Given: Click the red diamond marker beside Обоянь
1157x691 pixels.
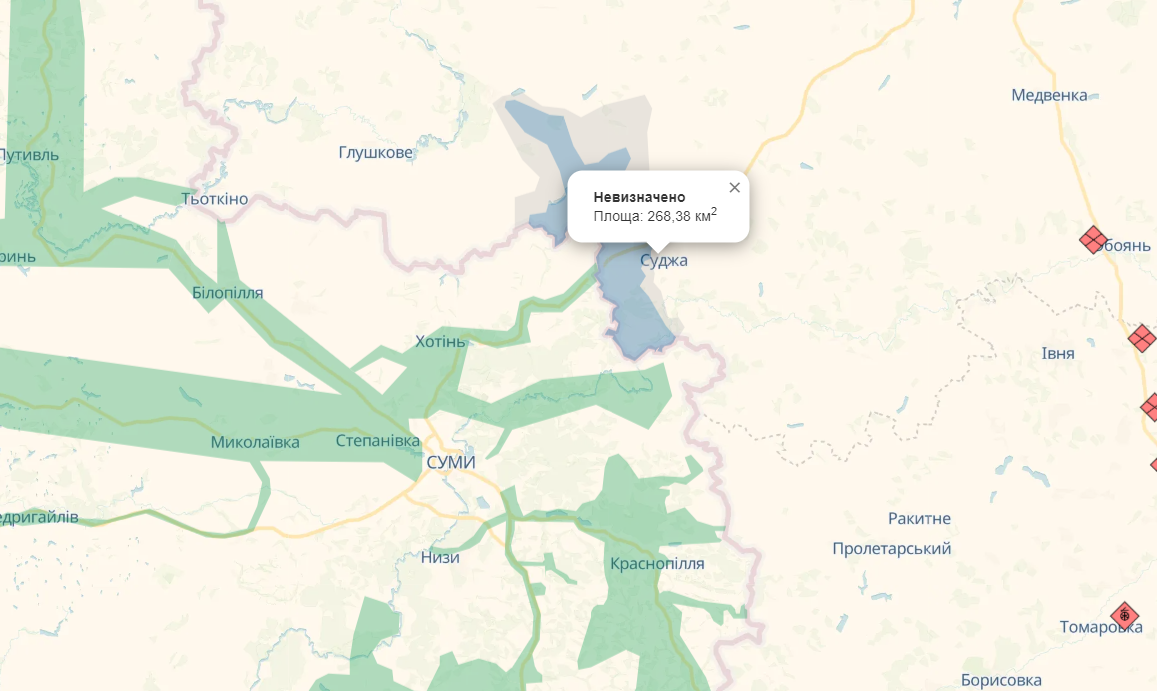Looking at the screenshot, I should tap(1093, 239).
